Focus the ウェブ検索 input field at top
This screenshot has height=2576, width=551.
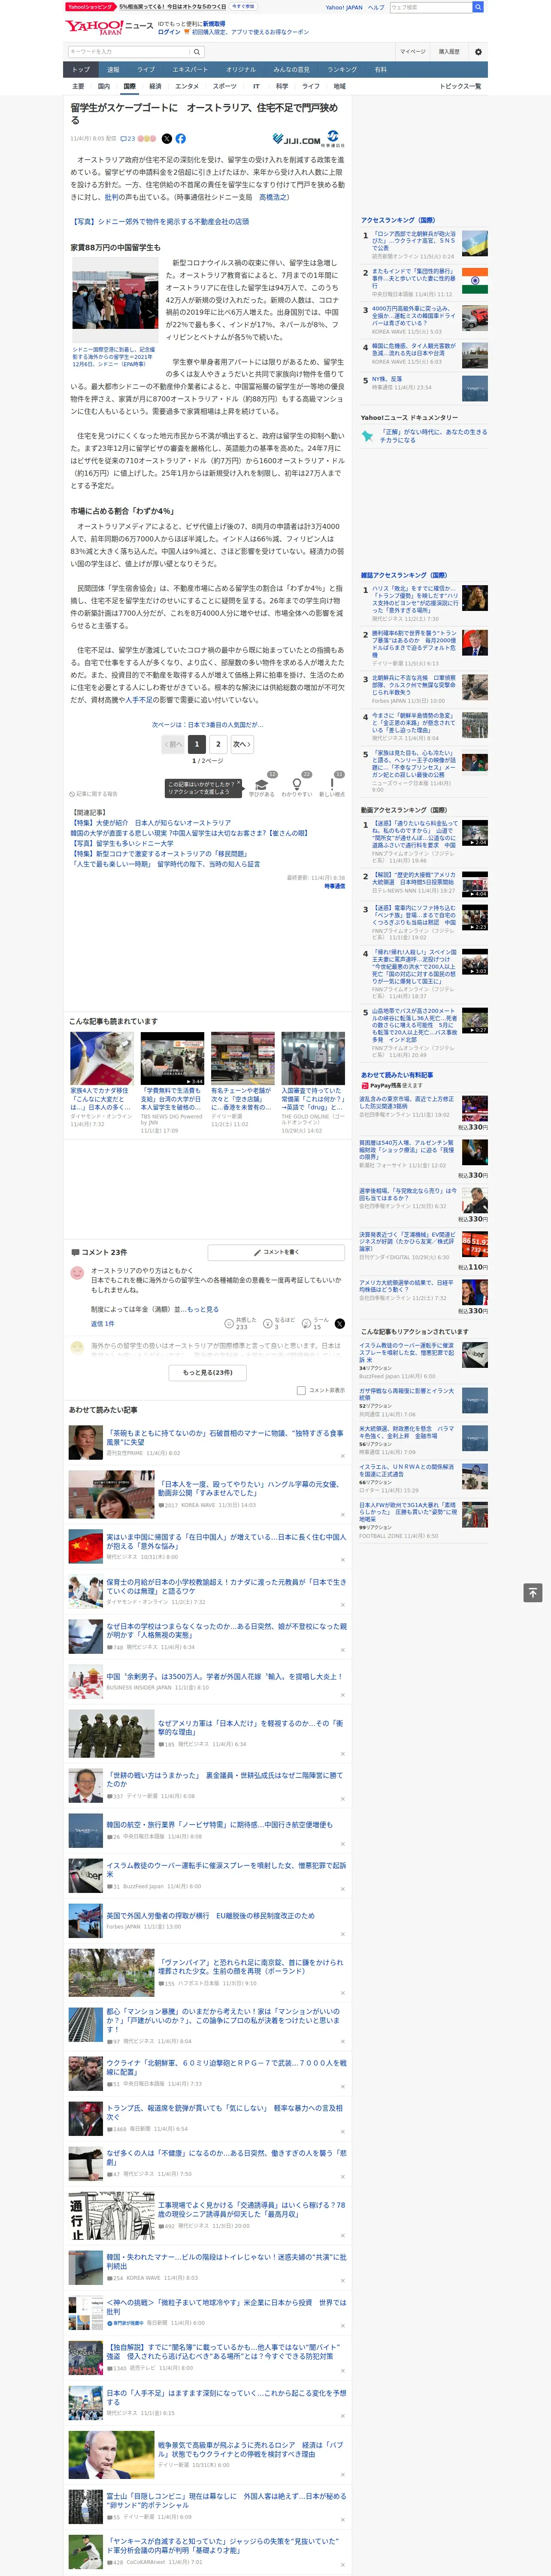click(x=430, y=7)
